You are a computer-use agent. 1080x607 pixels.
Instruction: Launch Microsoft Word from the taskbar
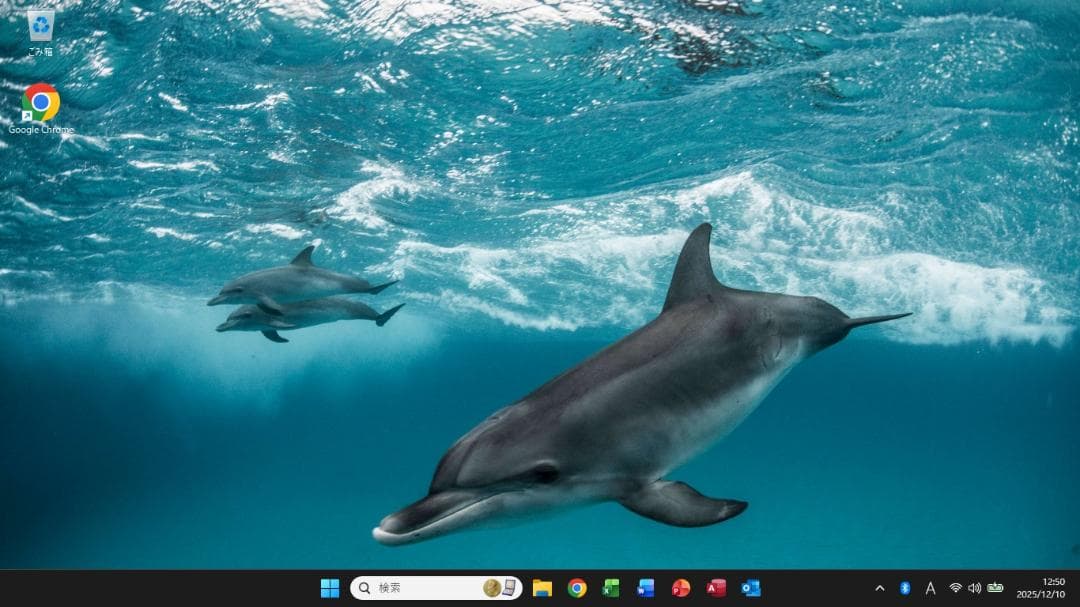(646, 589)
